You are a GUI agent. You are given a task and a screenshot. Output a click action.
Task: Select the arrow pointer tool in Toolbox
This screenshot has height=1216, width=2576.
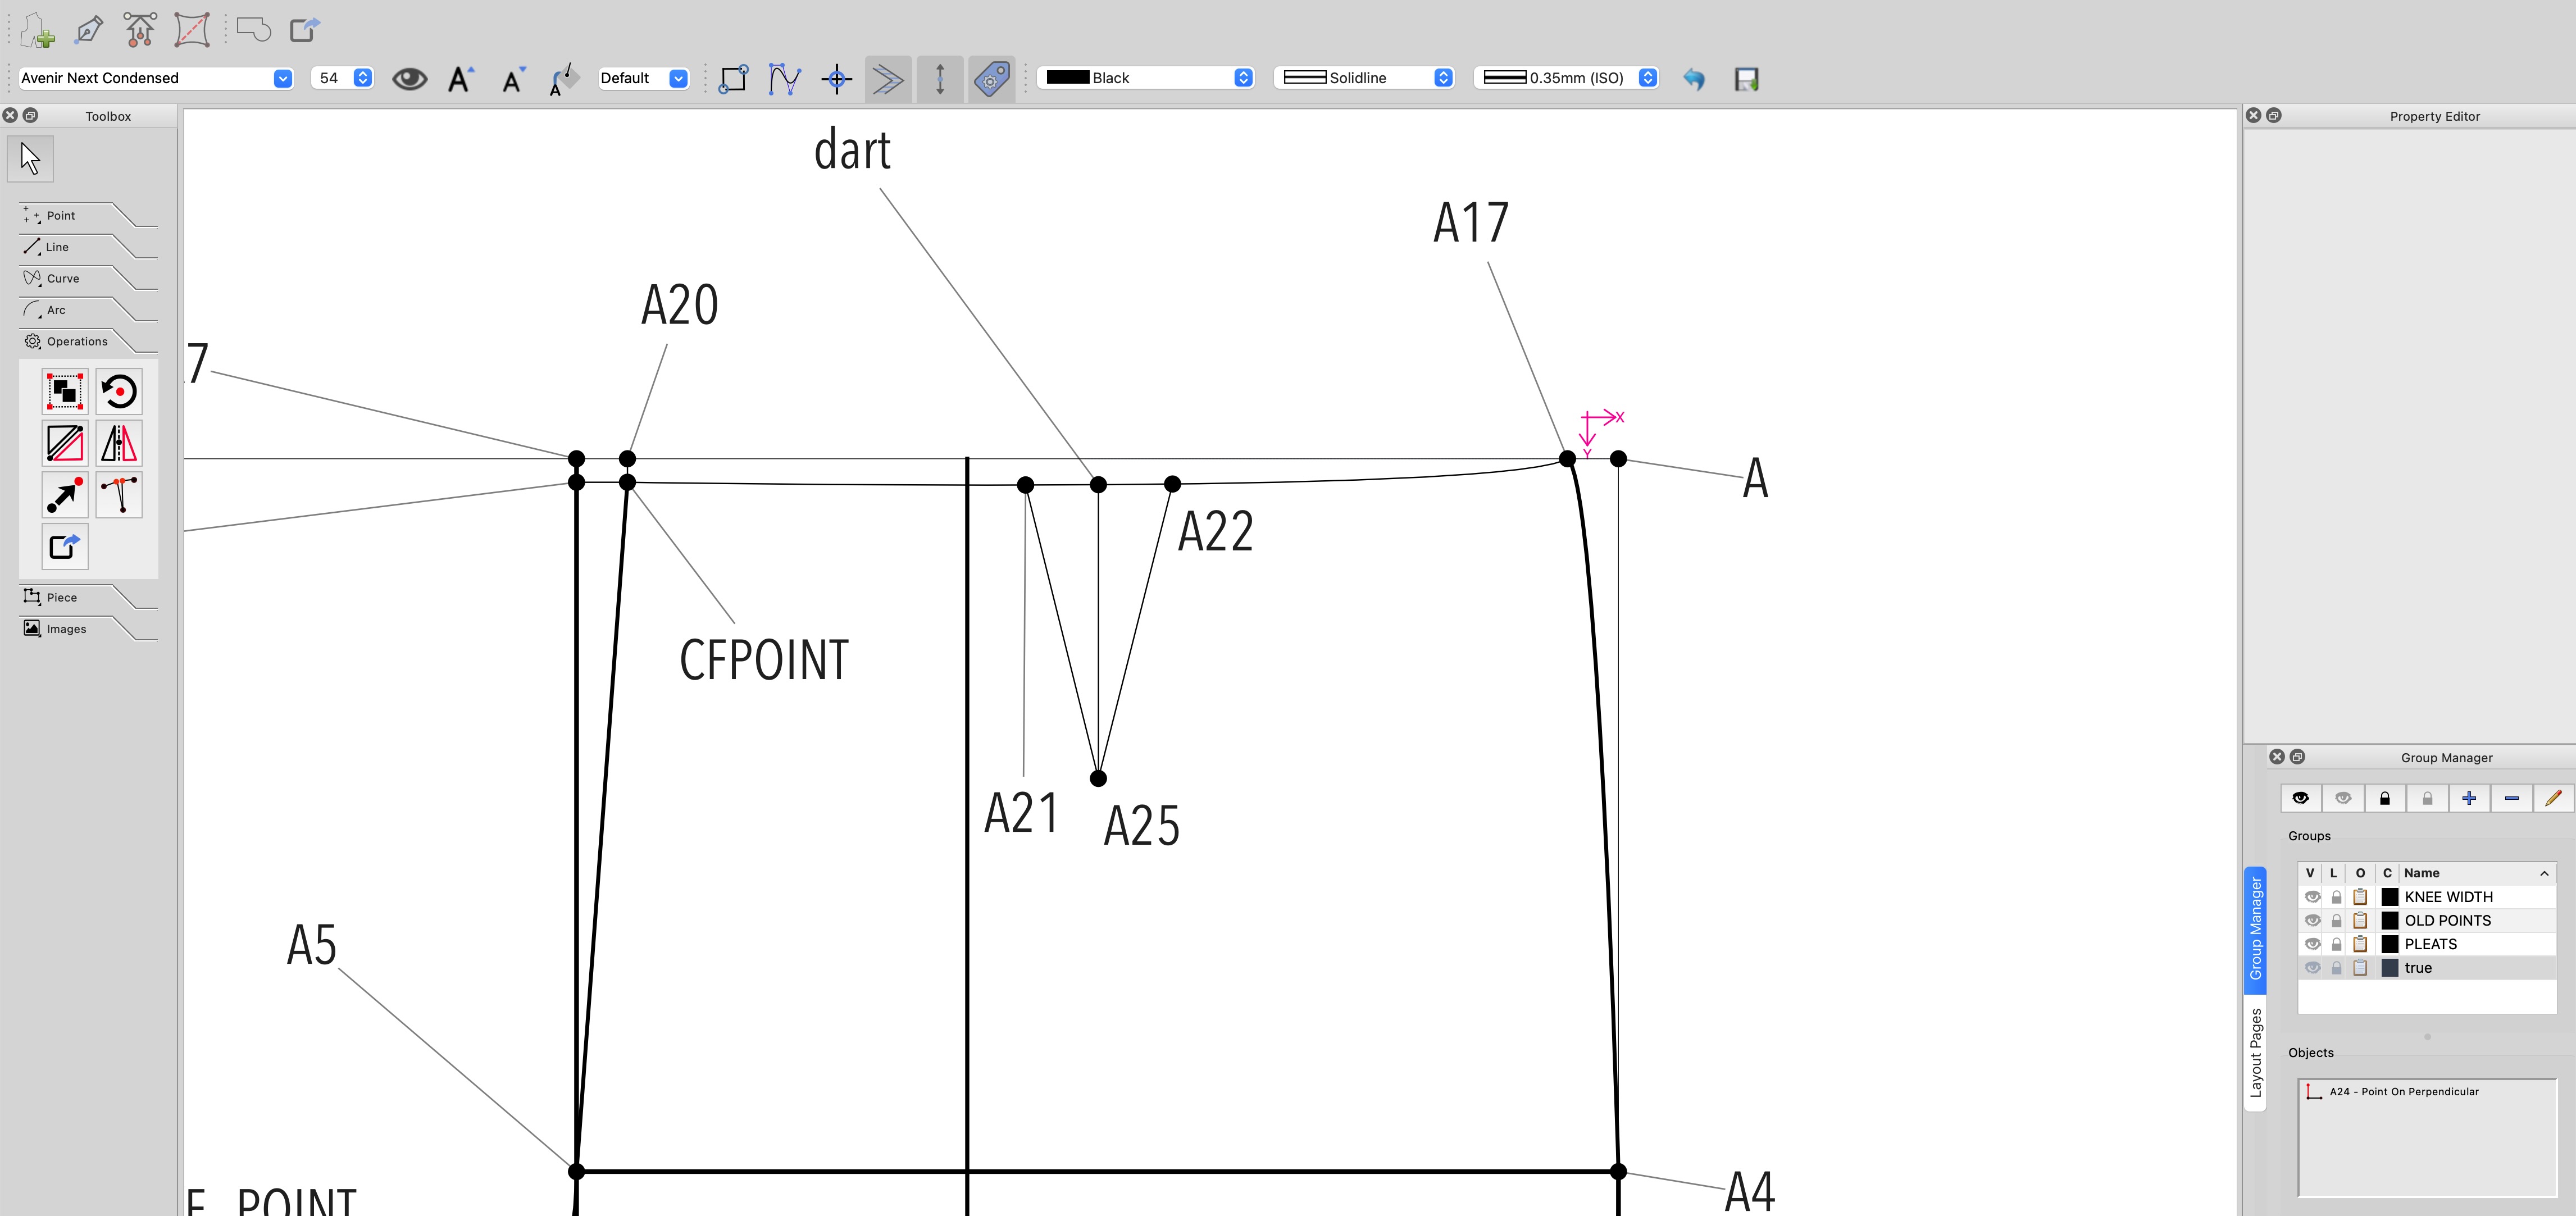(x=30, y=159)
